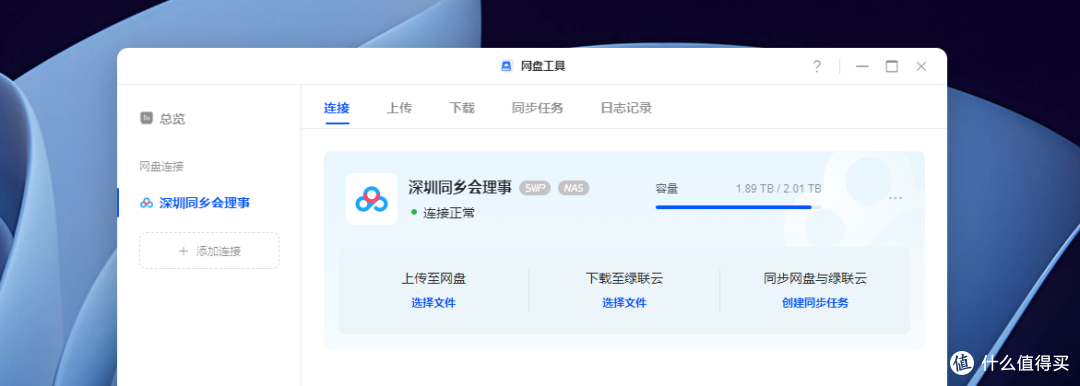Click the blue capacity progress bar
Viewport: 1080px width, 386px height.
point(738,207)
